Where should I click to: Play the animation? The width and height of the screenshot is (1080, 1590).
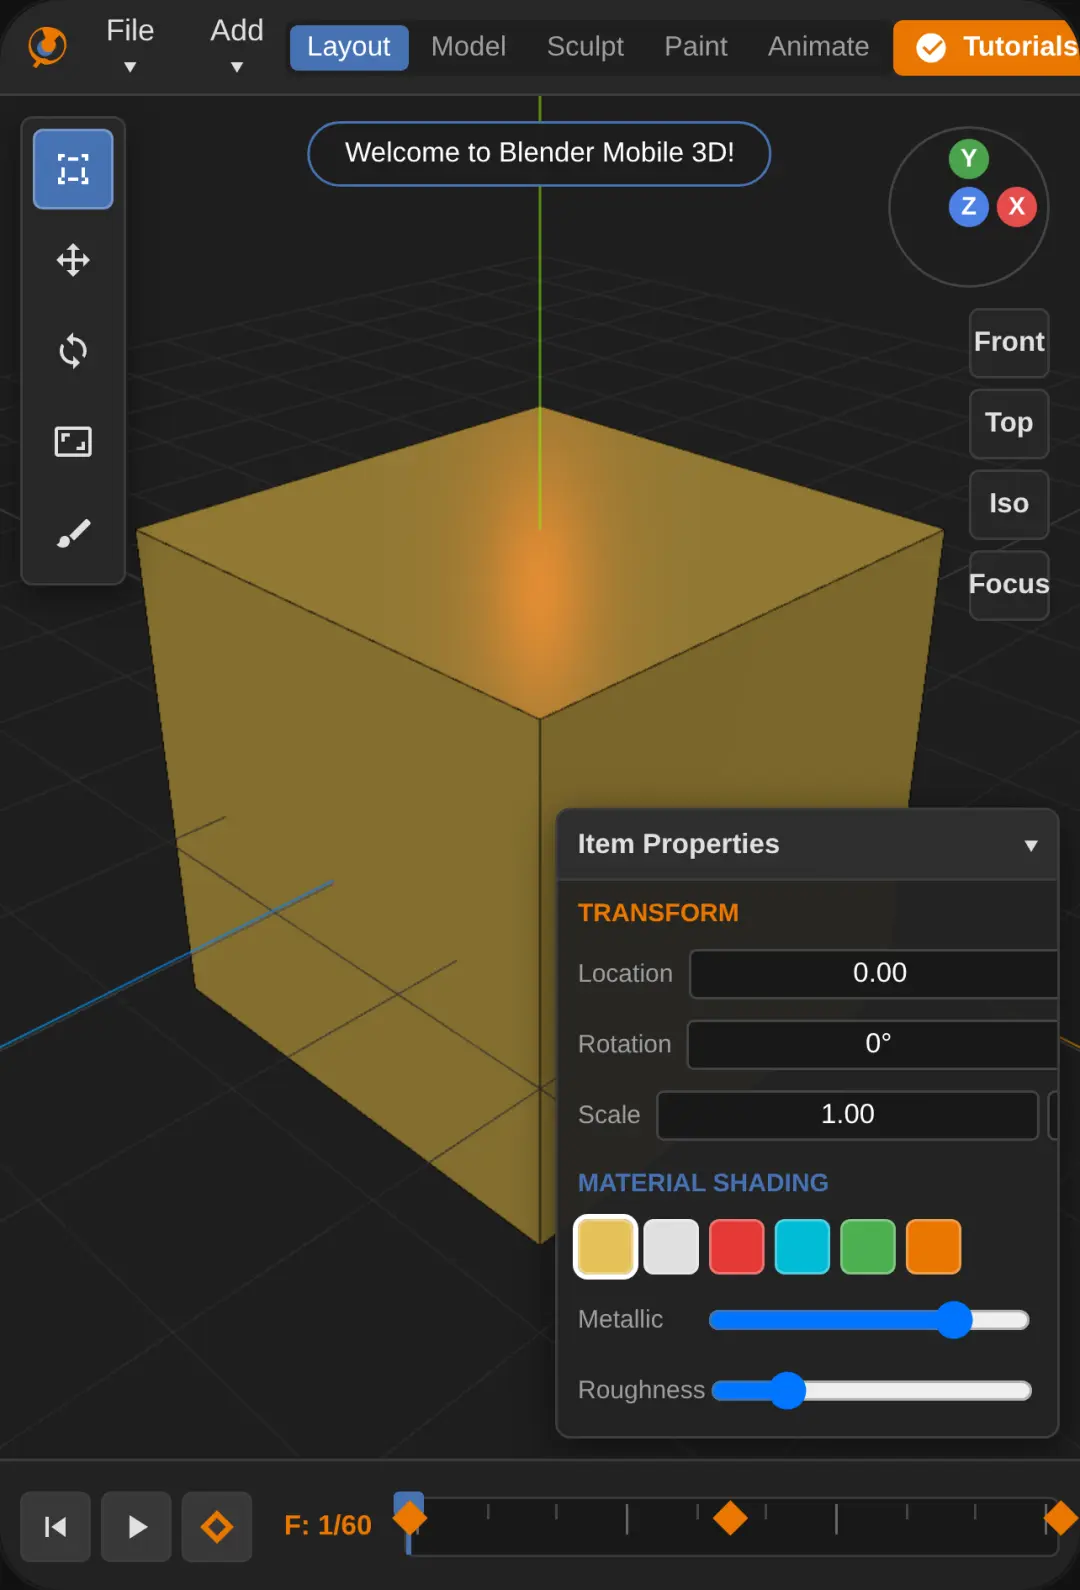[137, 1526]
